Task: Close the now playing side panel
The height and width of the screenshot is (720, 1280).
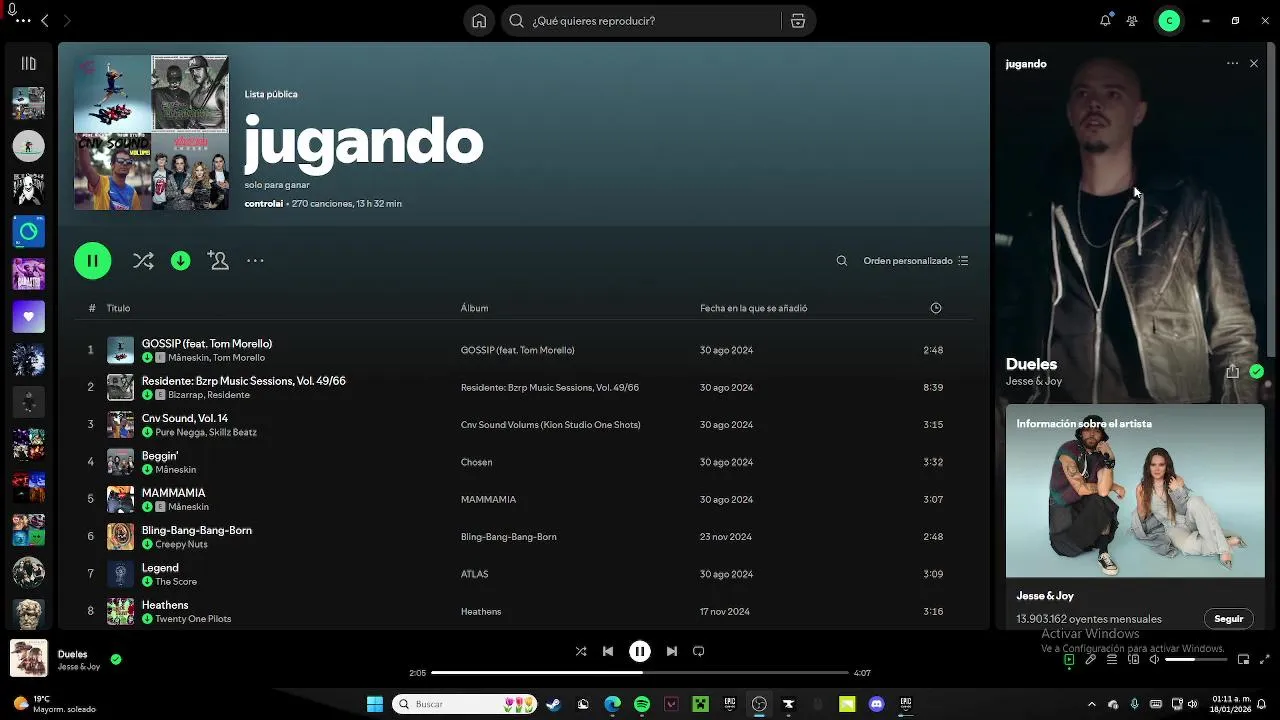Action: pos(1254,63)
